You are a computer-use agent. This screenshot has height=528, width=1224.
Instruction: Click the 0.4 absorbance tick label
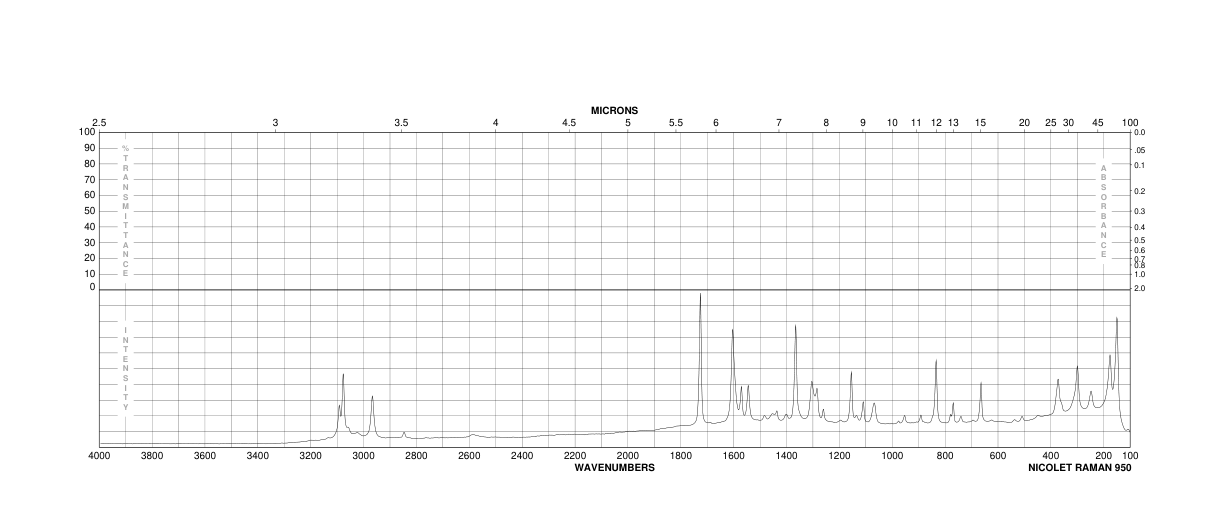(1139, 227)
